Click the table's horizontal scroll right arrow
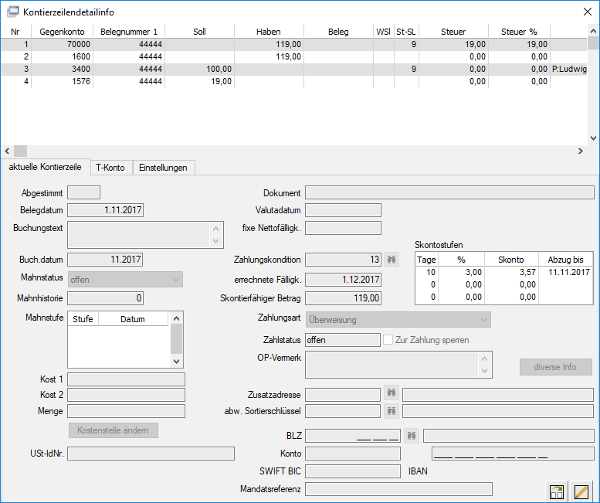The height and width of the screenshot is (503, 600). (x=580, y=151)
